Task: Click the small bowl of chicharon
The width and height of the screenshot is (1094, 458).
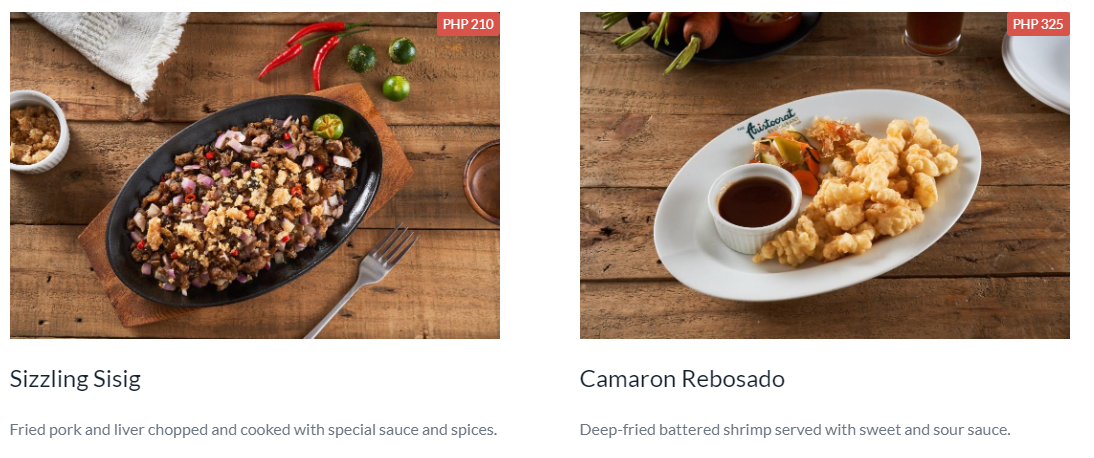Action: 38,133
